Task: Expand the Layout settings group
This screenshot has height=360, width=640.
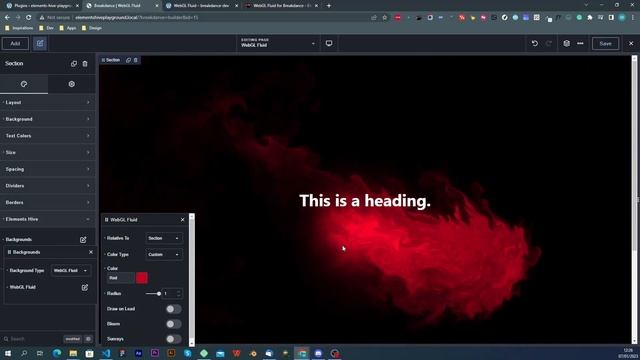Action: (48, 102)
